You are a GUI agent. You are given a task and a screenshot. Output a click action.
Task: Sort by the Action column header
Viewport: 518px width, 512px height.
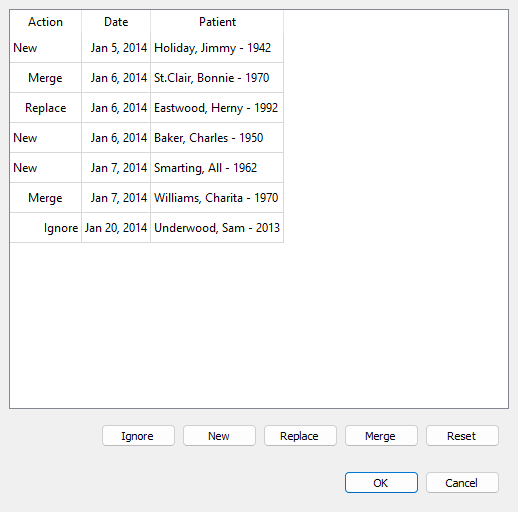(x=46, y=22)
